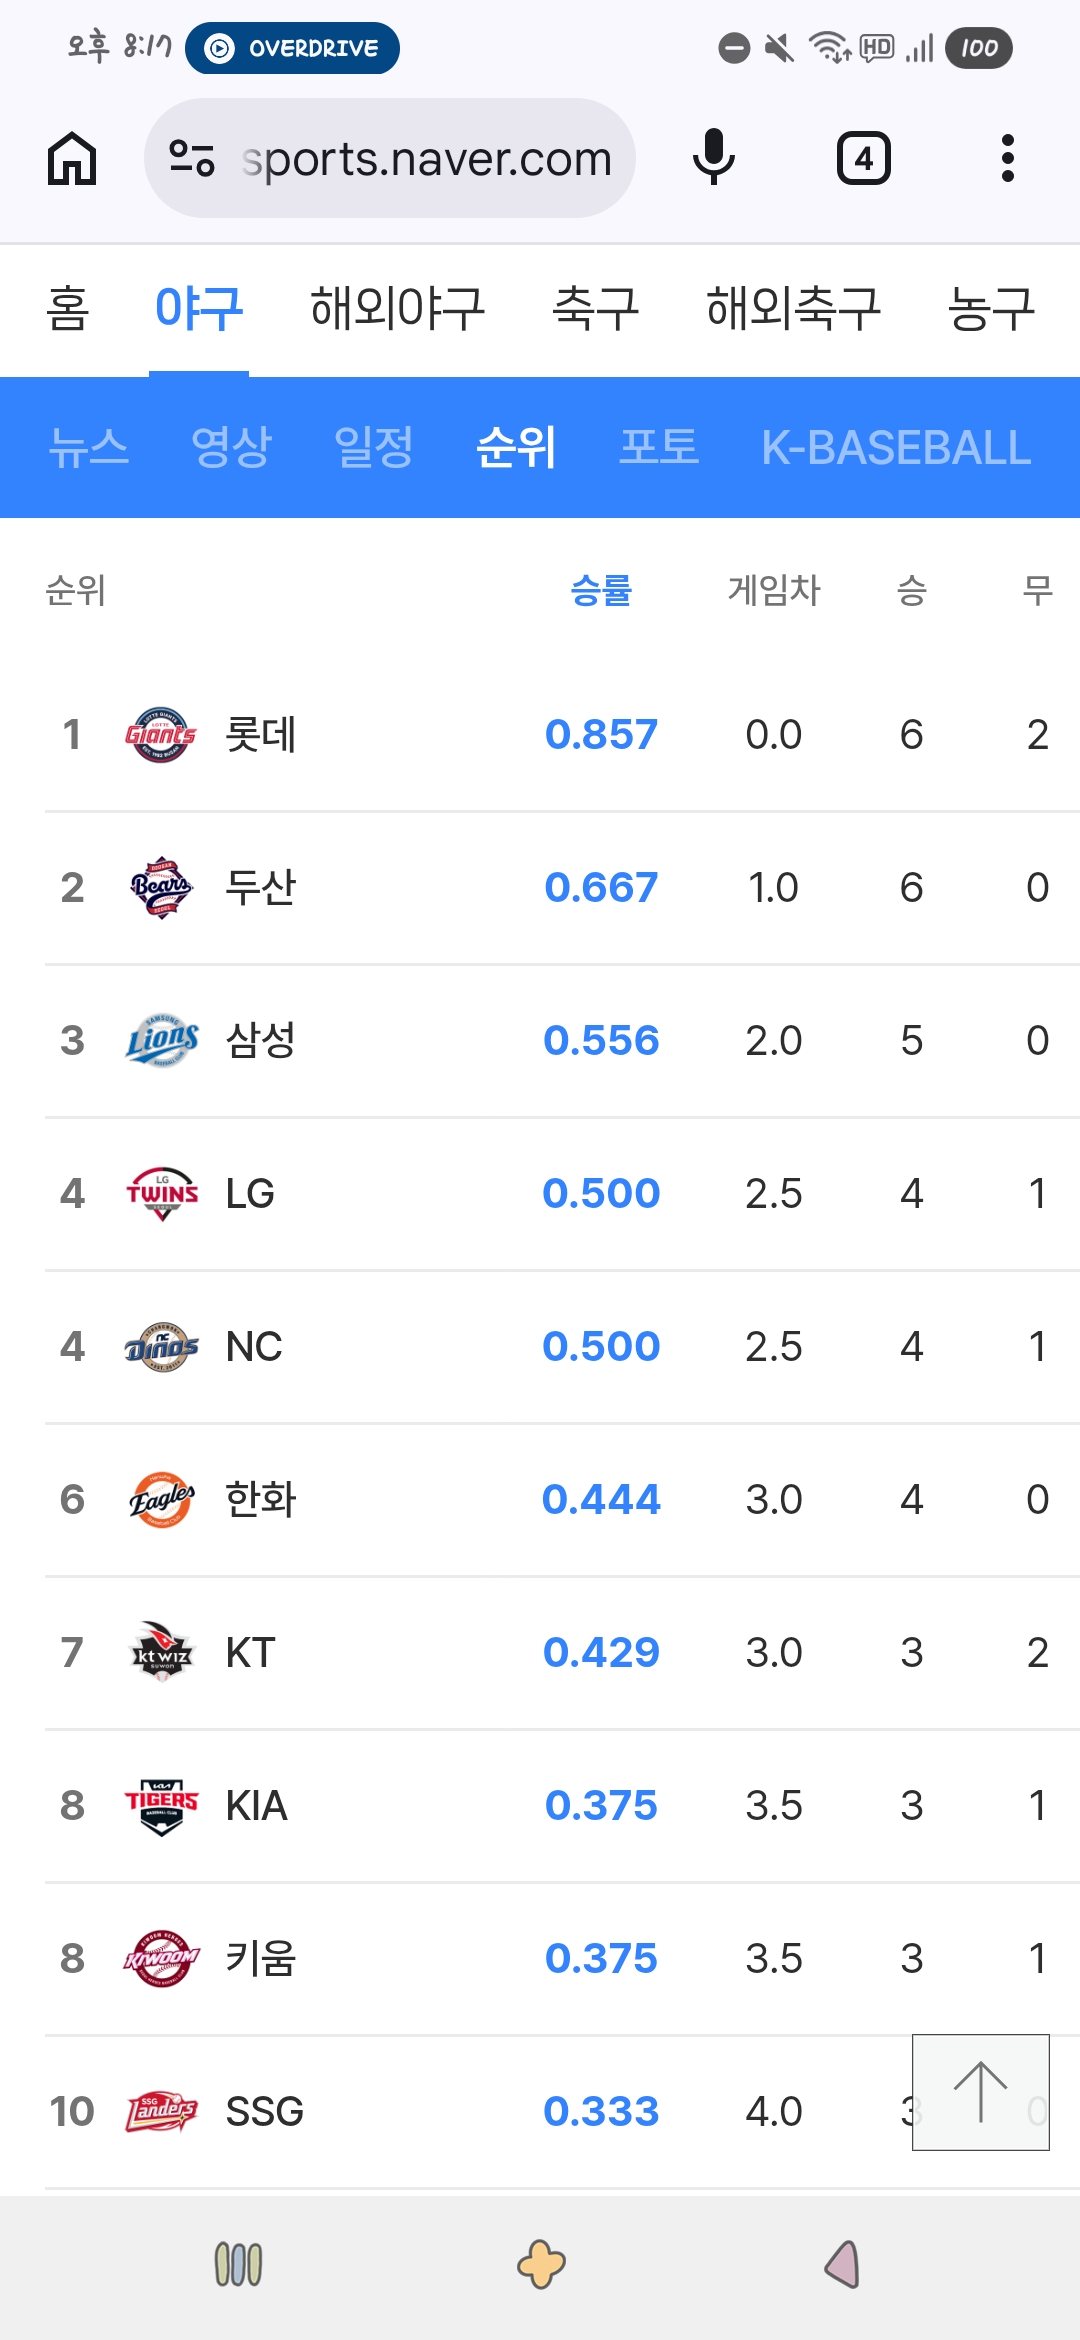Tap the browser home icon

click(x=72, y=158)
